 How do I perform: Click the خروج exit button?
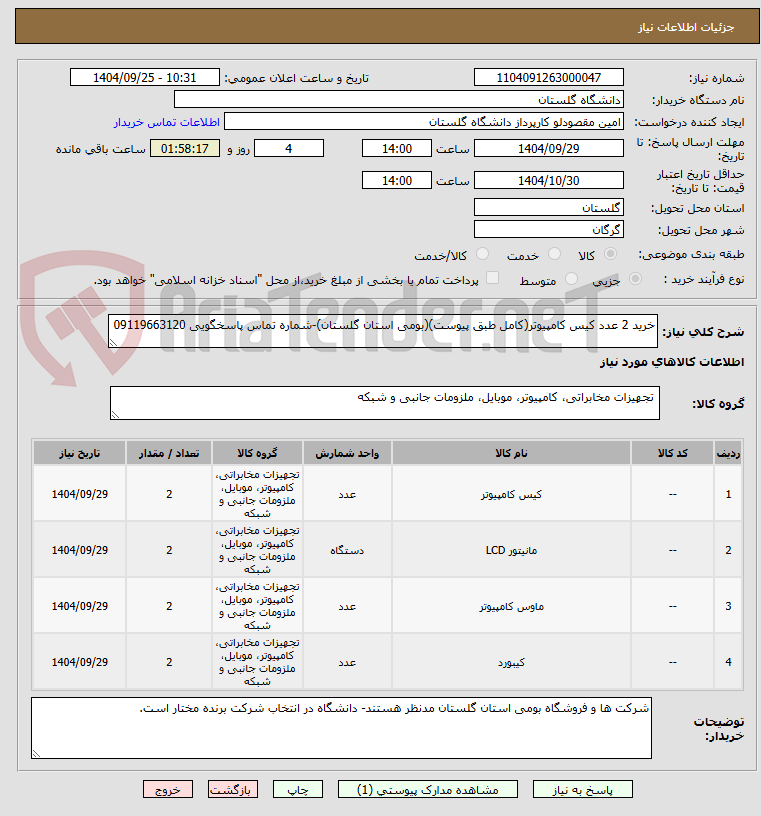(168, 789)
